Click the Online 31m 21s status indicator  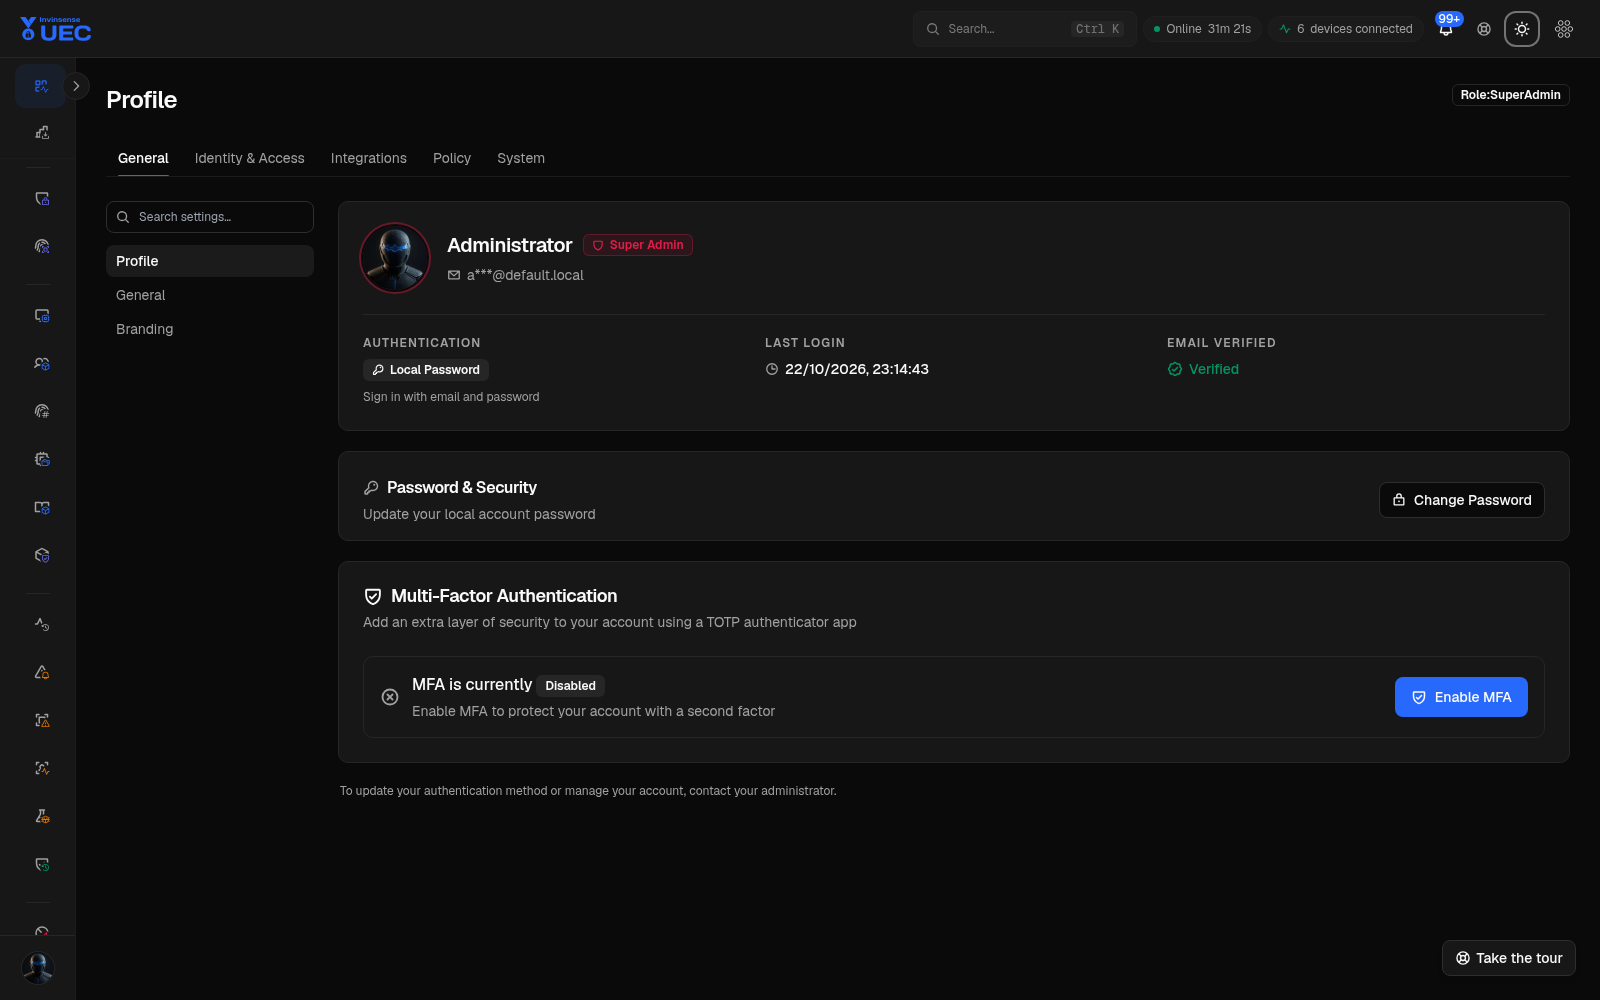click(x=1202, y=29)
